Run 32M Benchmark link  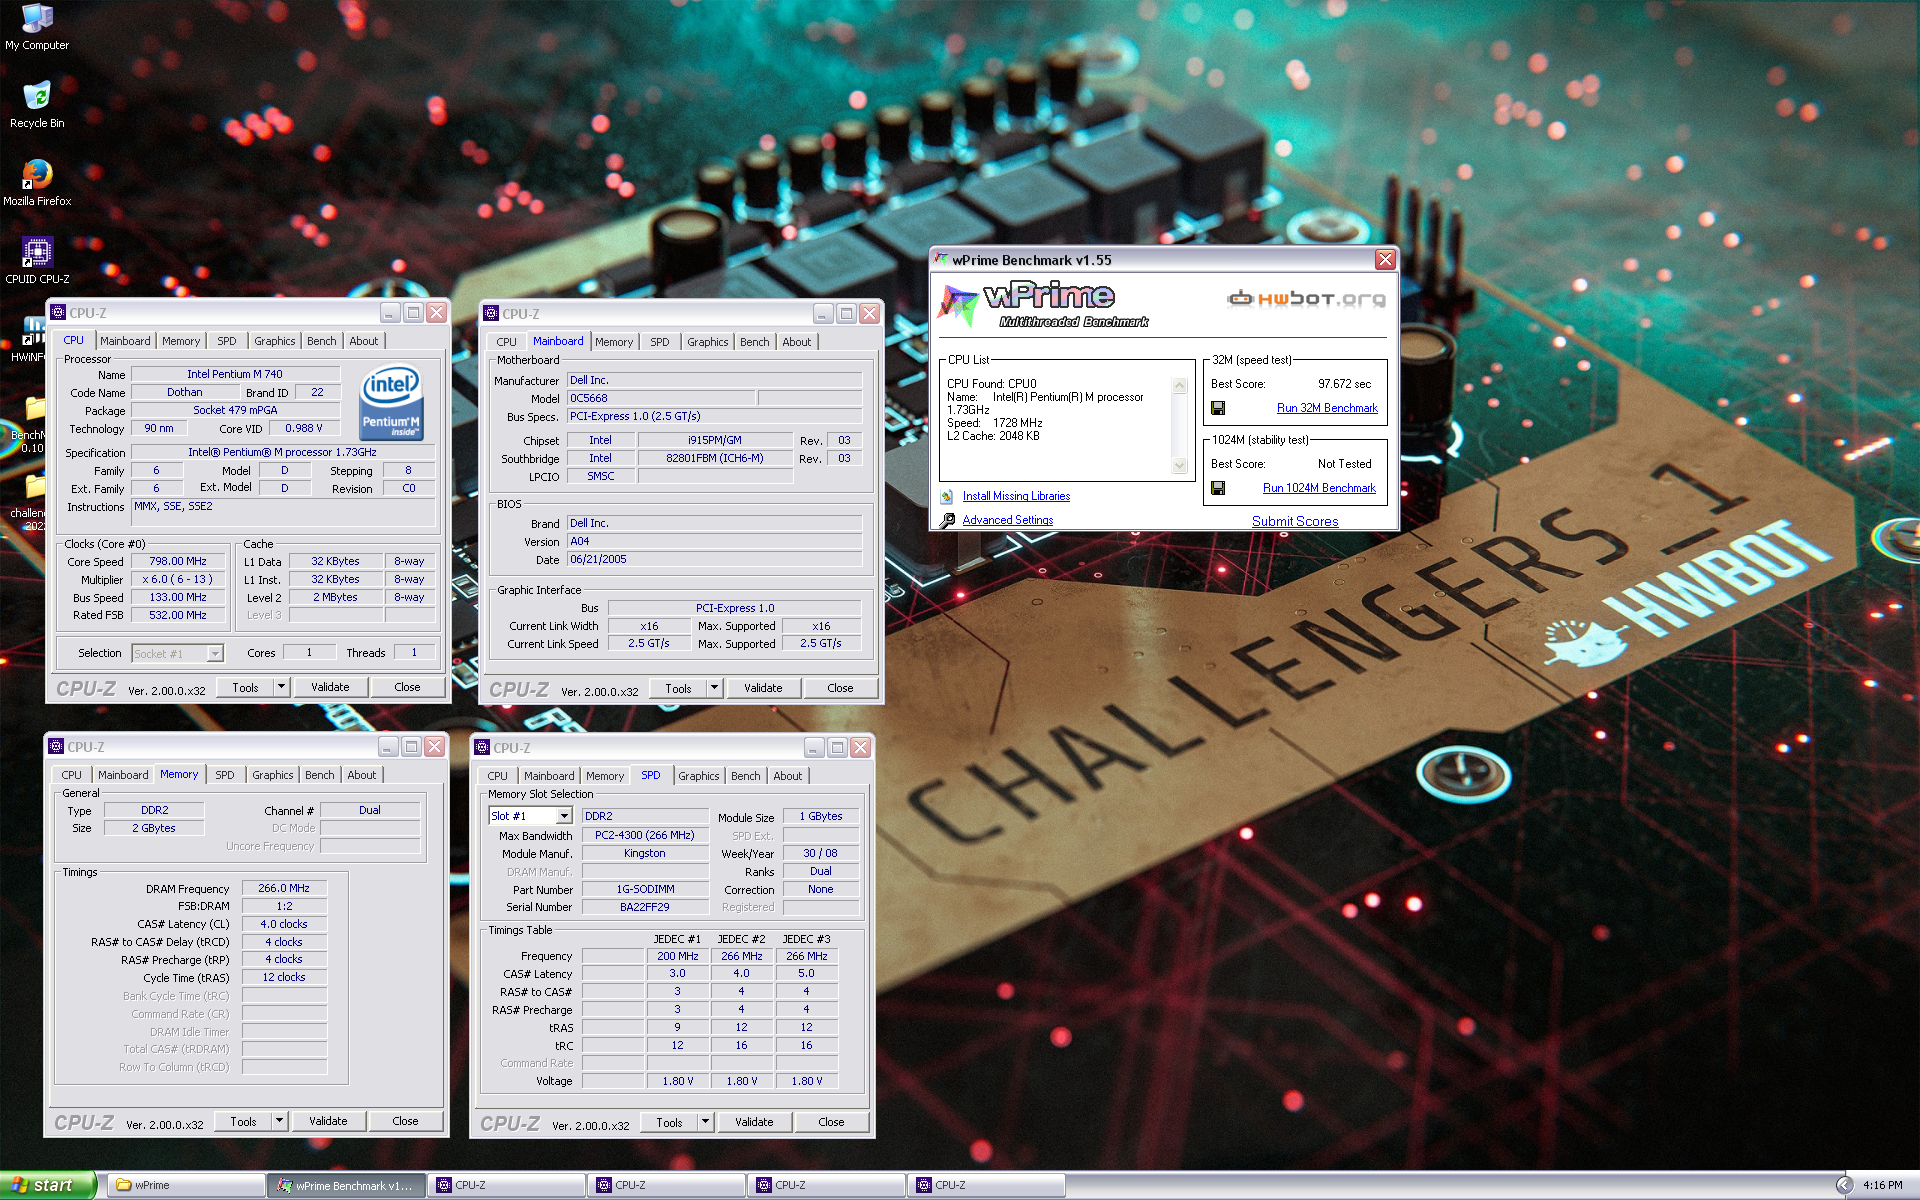[1327, 408]
